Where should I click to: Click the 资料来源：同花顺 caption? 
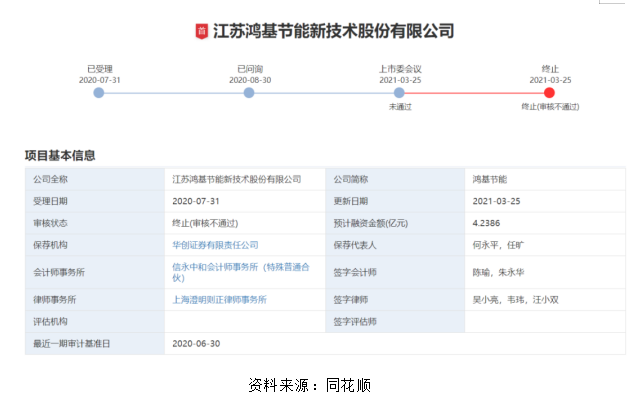click(x=310, y=385)
